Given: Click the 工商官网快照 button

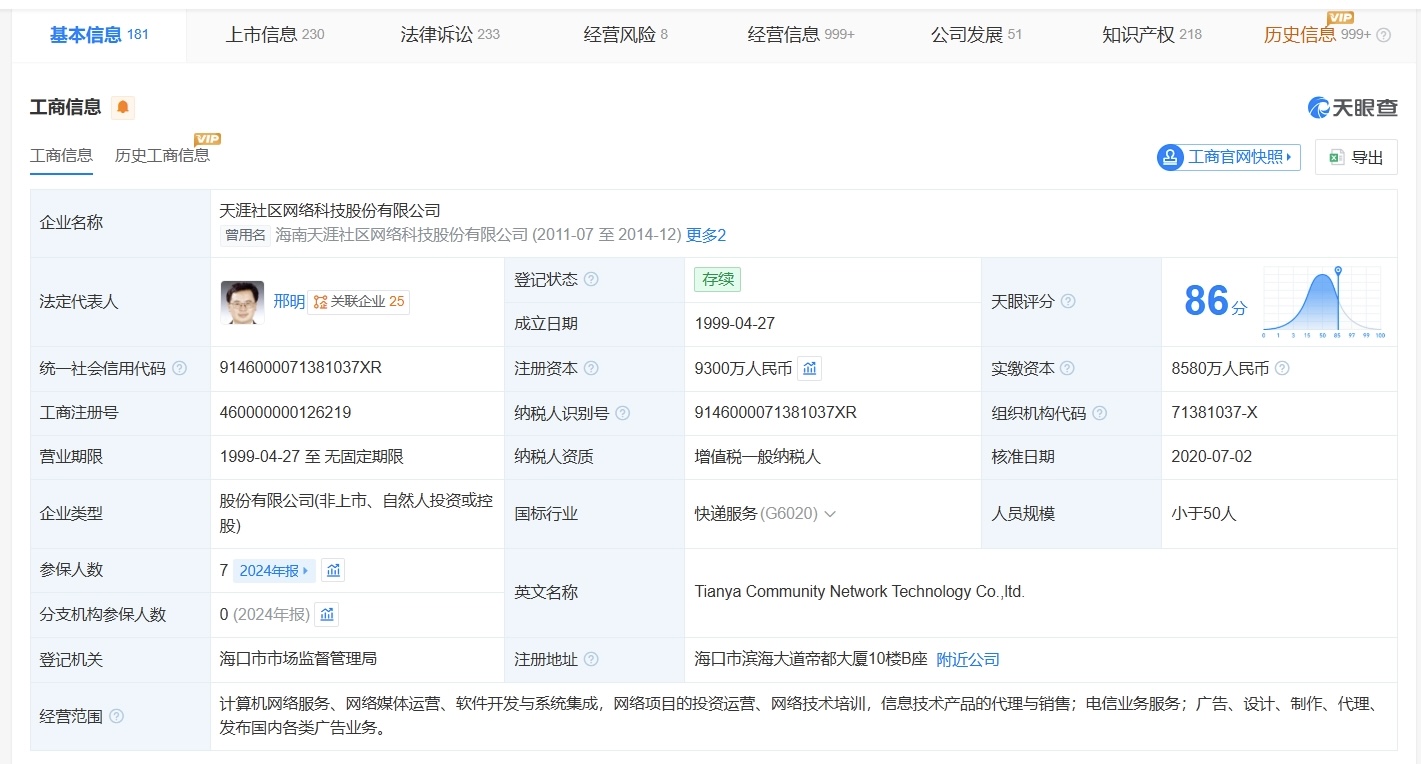Looking at the screenshot, I should 1228,157.
